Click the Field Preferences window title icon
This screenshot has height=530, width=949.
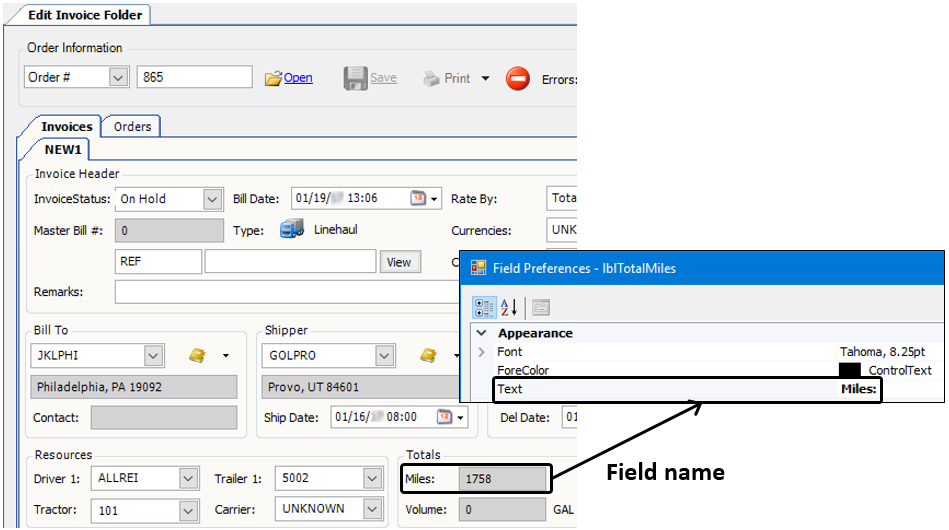[x=479, y=268]
